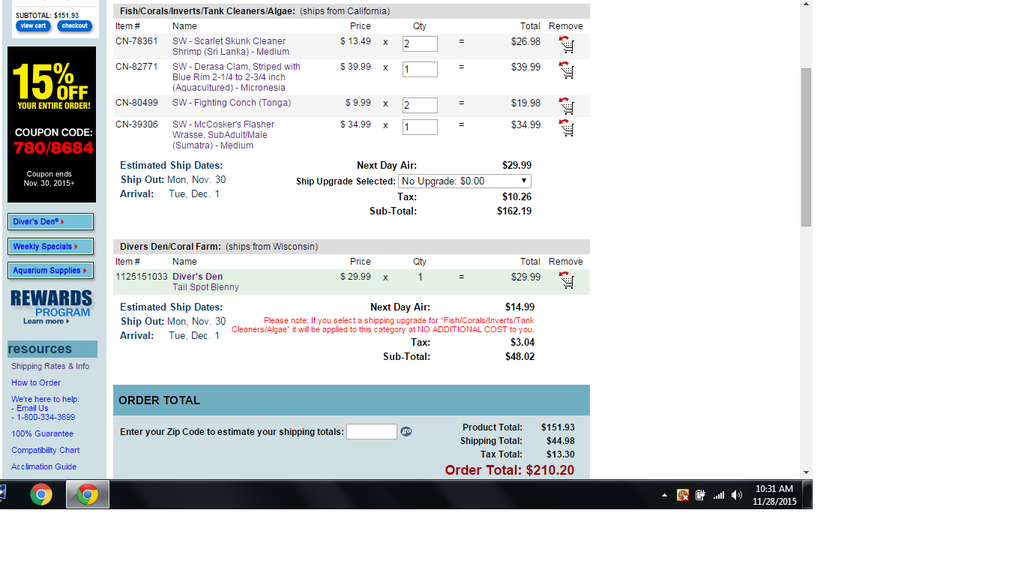Image resolution: width=1024 pixels, height=576 pixels.
Task: Check network signal icon in system tray
Action: (718, 496)
